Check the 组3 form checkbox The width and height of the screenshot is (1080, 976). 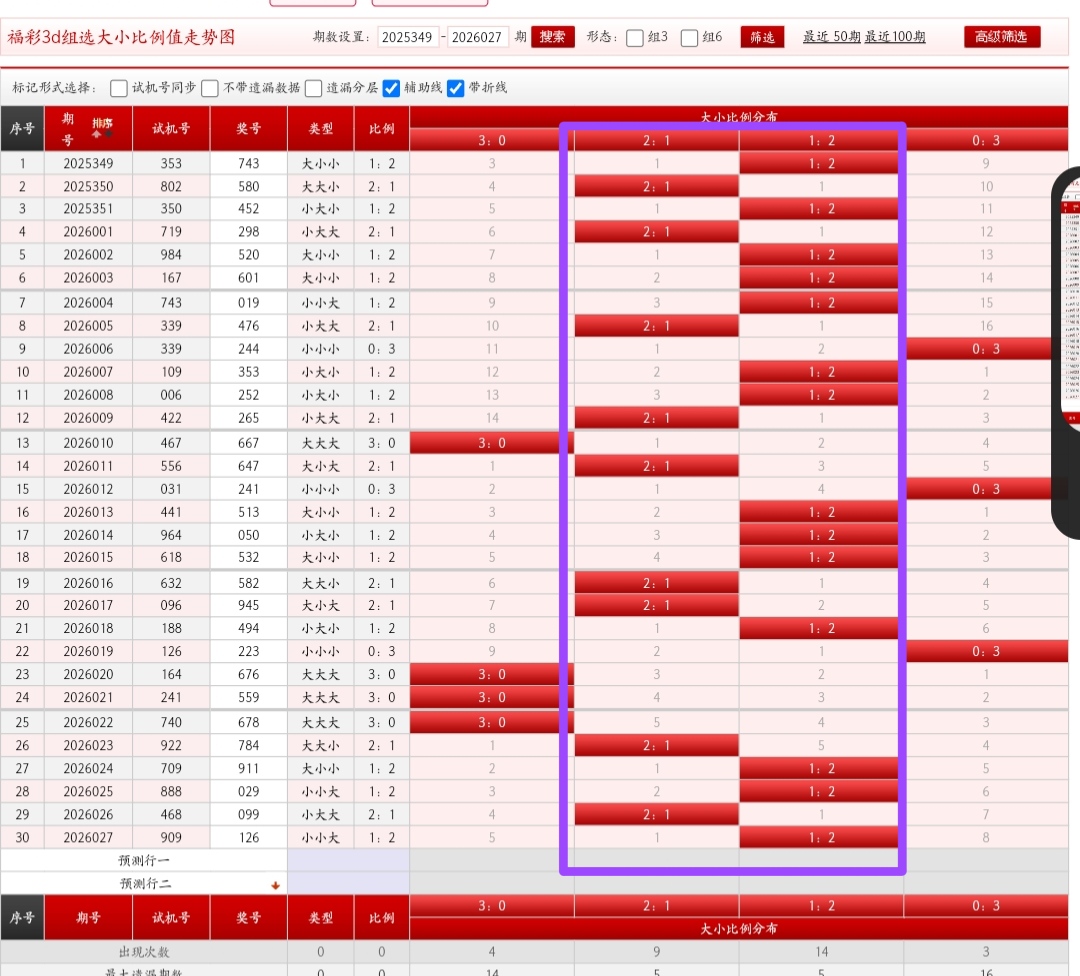point(635,38)
